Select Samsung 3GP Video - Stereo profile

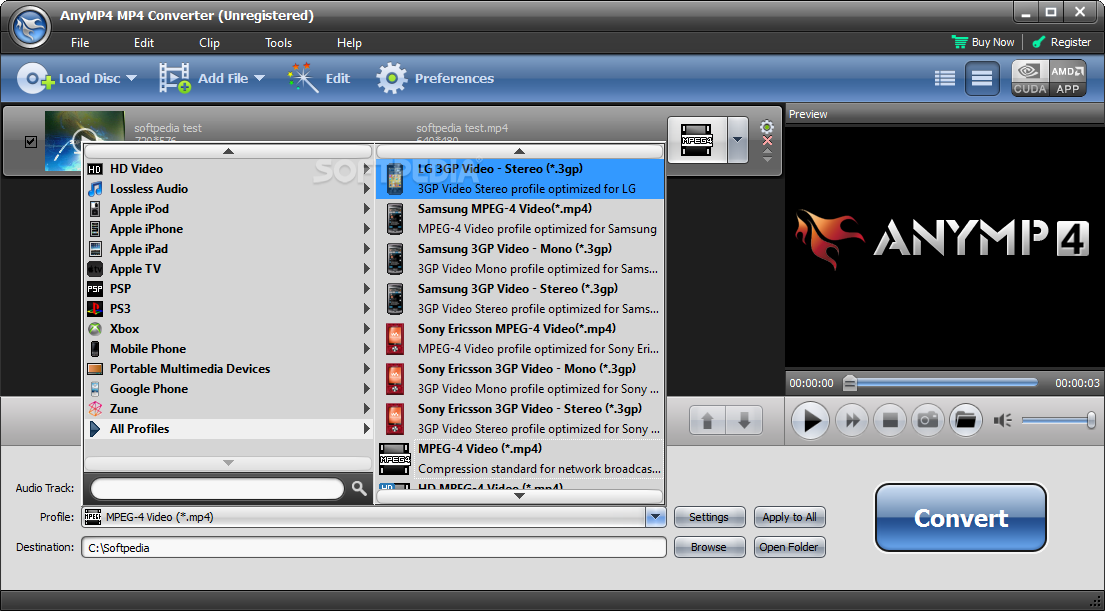(520, 299)
